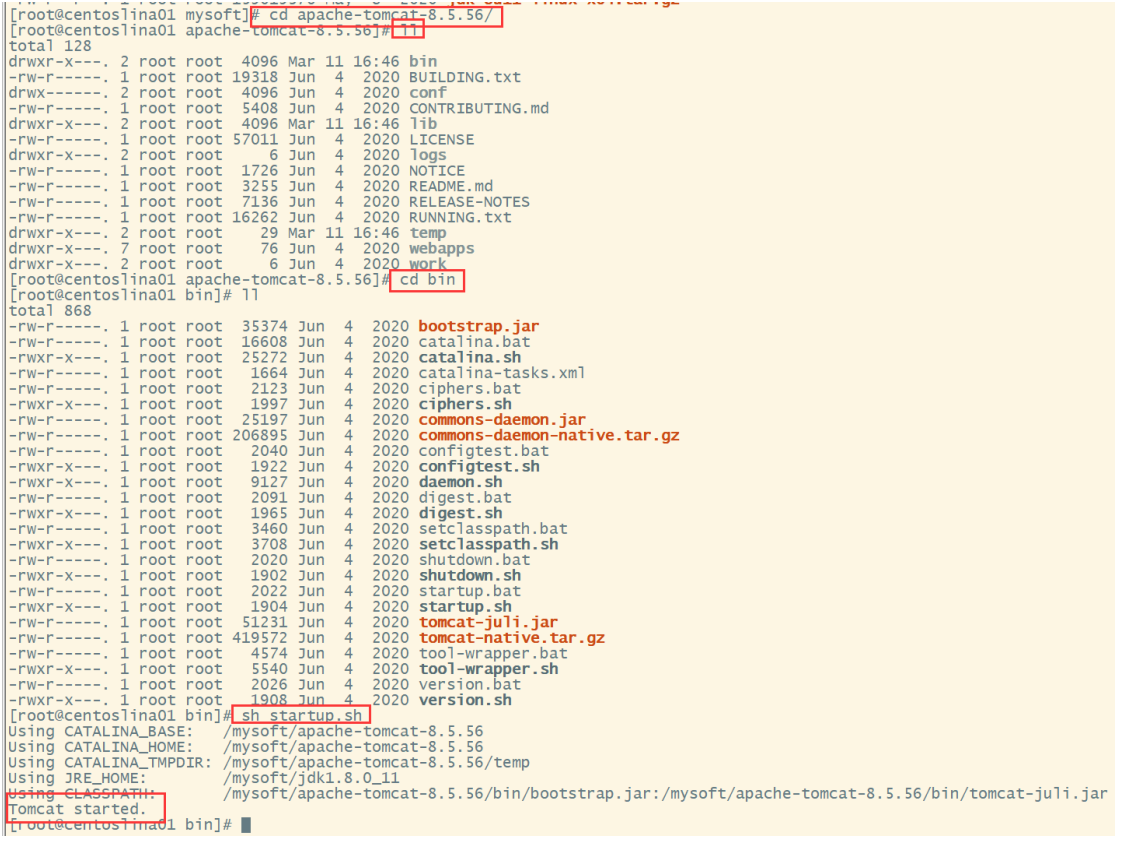Click the 'catalina.bat' file name
Screen dimensions: 1121x846
(x=475, y=343)
